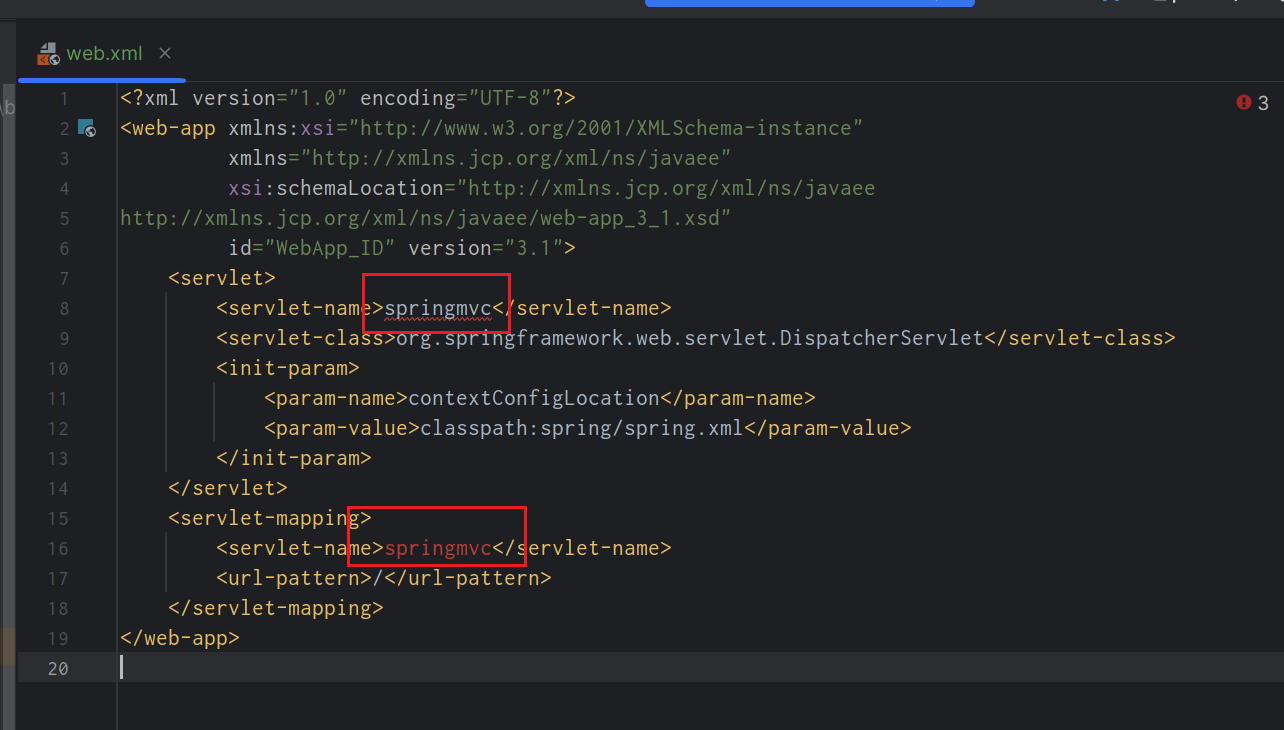This screenshot has width=1284, height=730.
Task: Click line number 16 in the gutter
Action: pos(58,548)
